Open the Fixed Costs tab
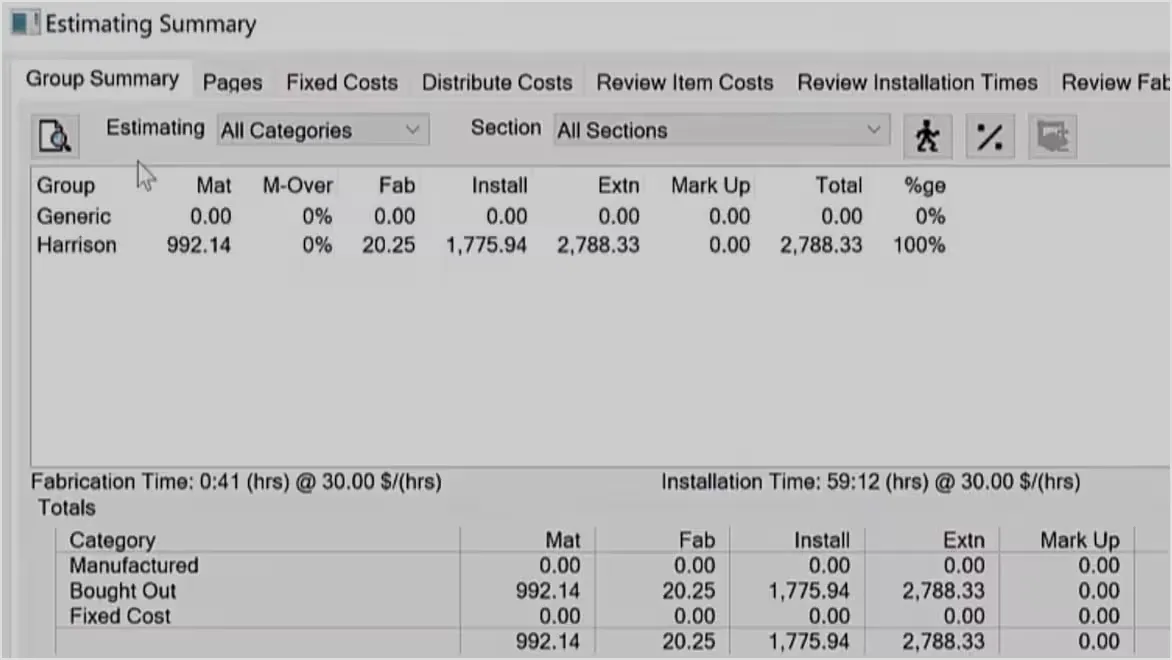The height and width of the screenshot is (660, 1172). pyautogui.click(x=342, y=83)
